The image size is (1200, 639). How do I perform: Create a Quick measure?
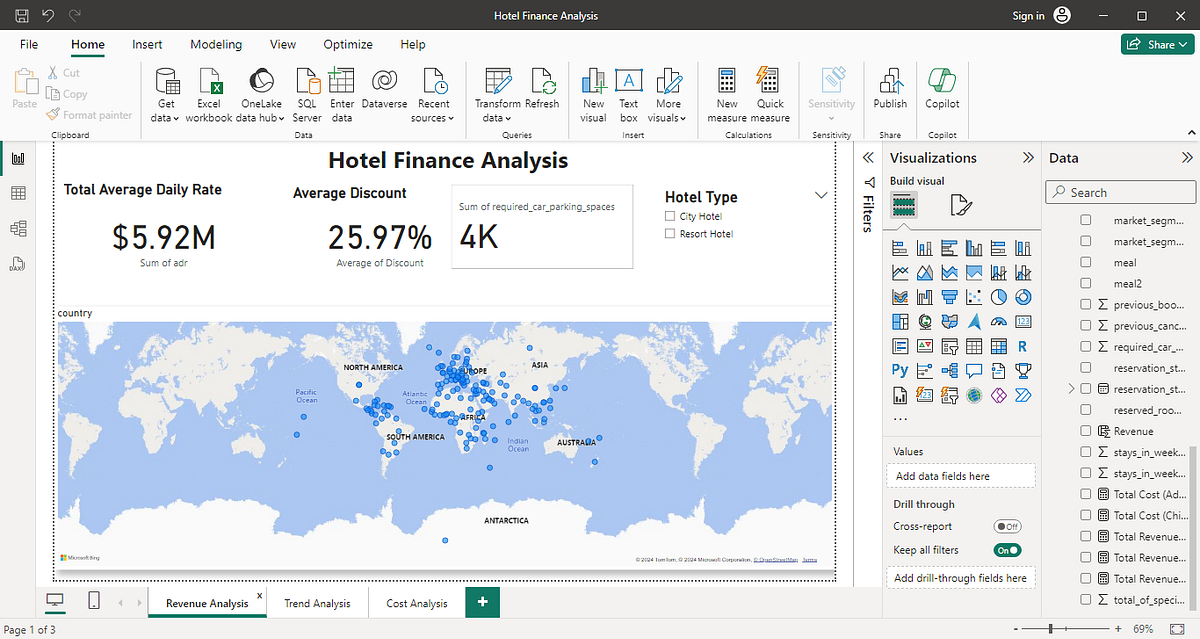click(x=770, y=95)
